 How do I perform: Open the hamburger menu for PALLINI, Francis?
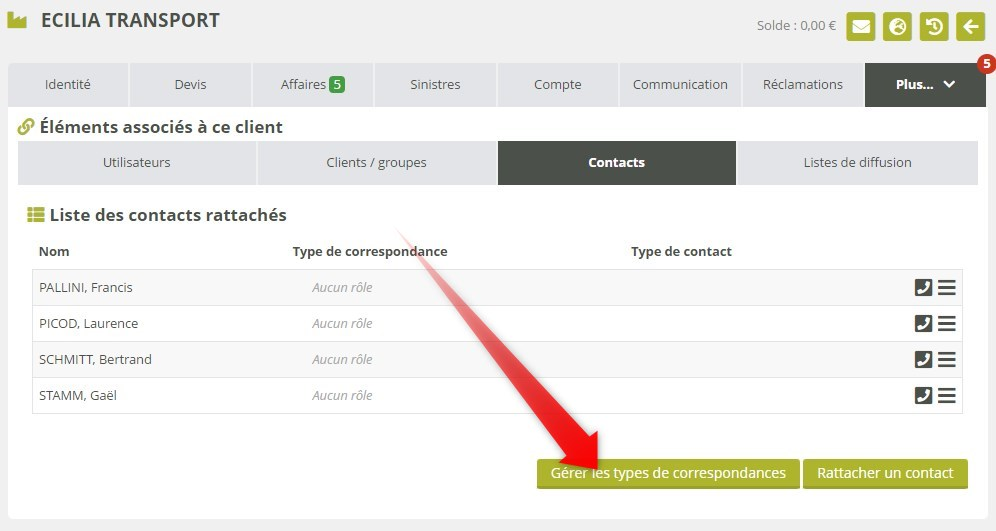point(946,288)
